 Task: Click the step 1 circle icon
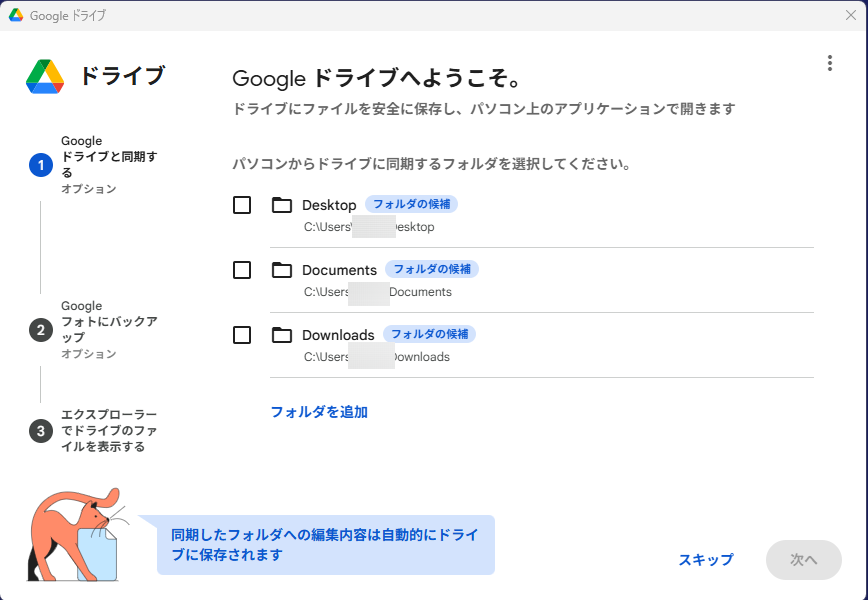click(41, 165)
